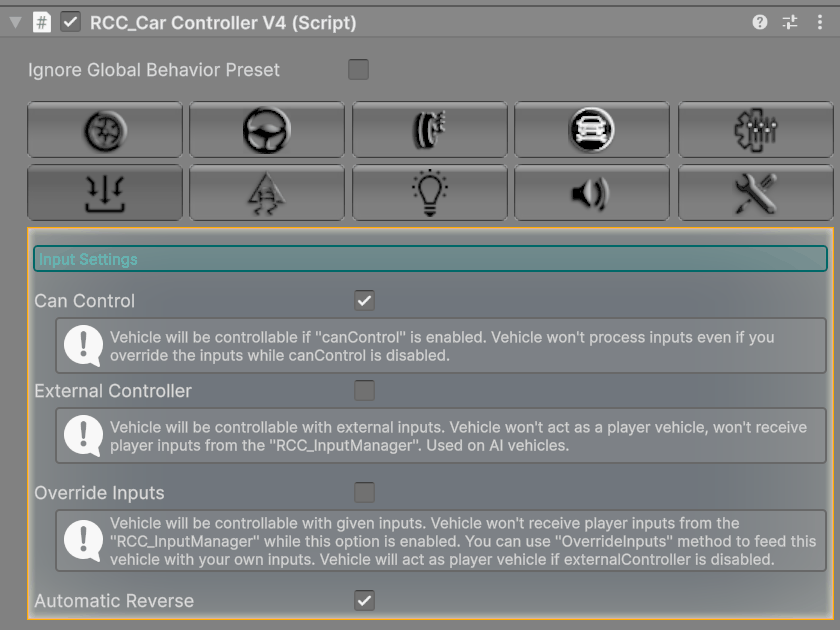Enable the External Controller checkbox
Screen dimensions: 840x630
click(364, 391)
